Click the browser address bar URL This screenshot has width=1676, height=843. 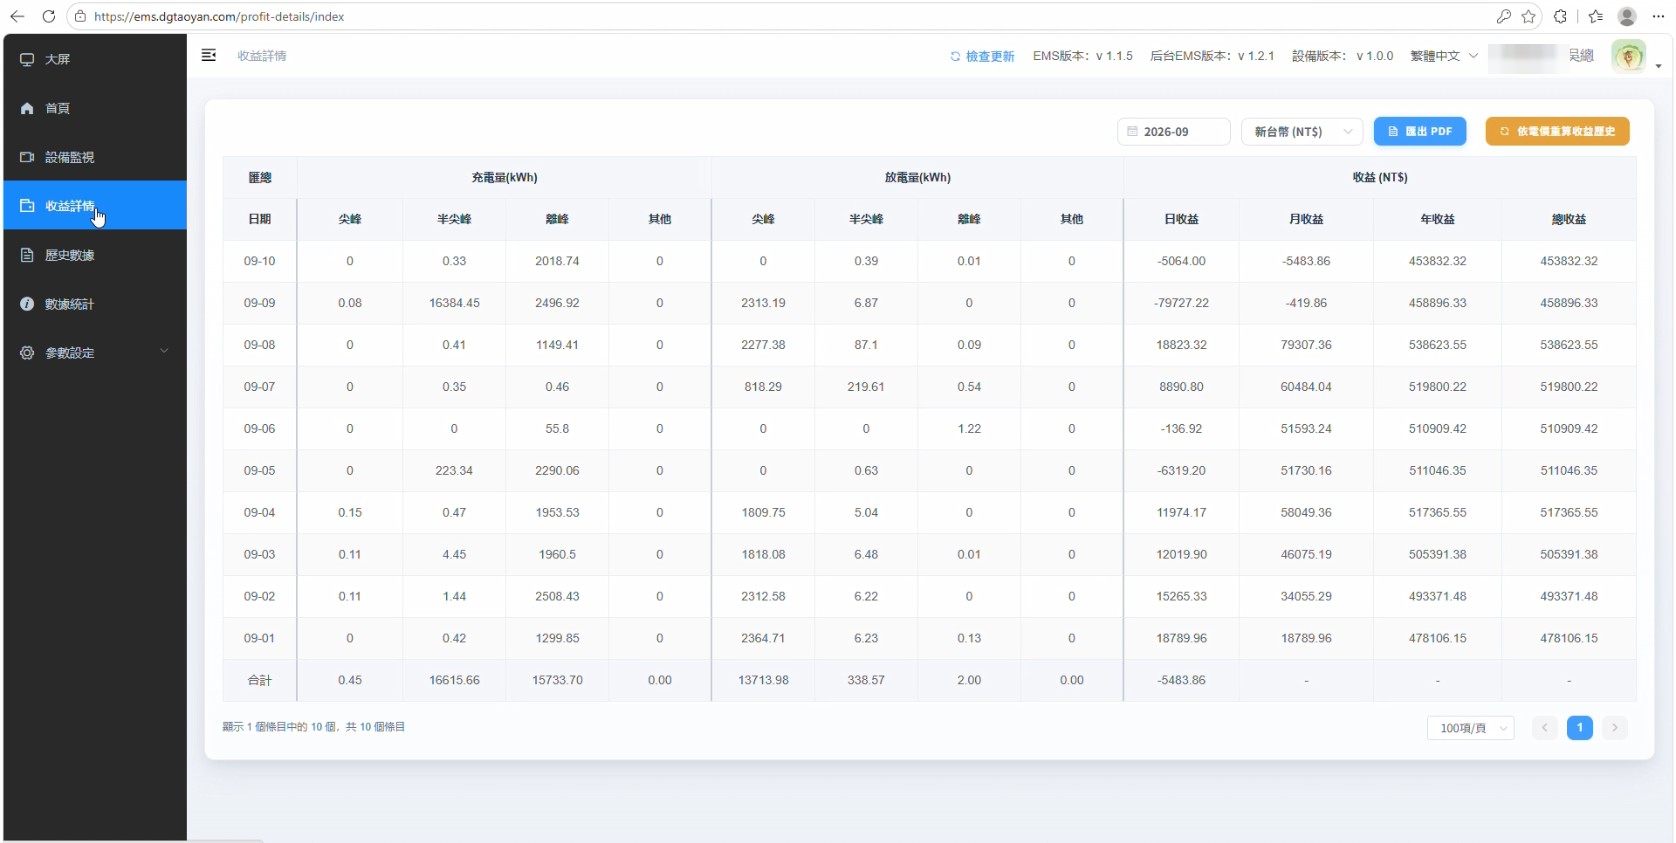pyautogui.click(x=219, y=17)
